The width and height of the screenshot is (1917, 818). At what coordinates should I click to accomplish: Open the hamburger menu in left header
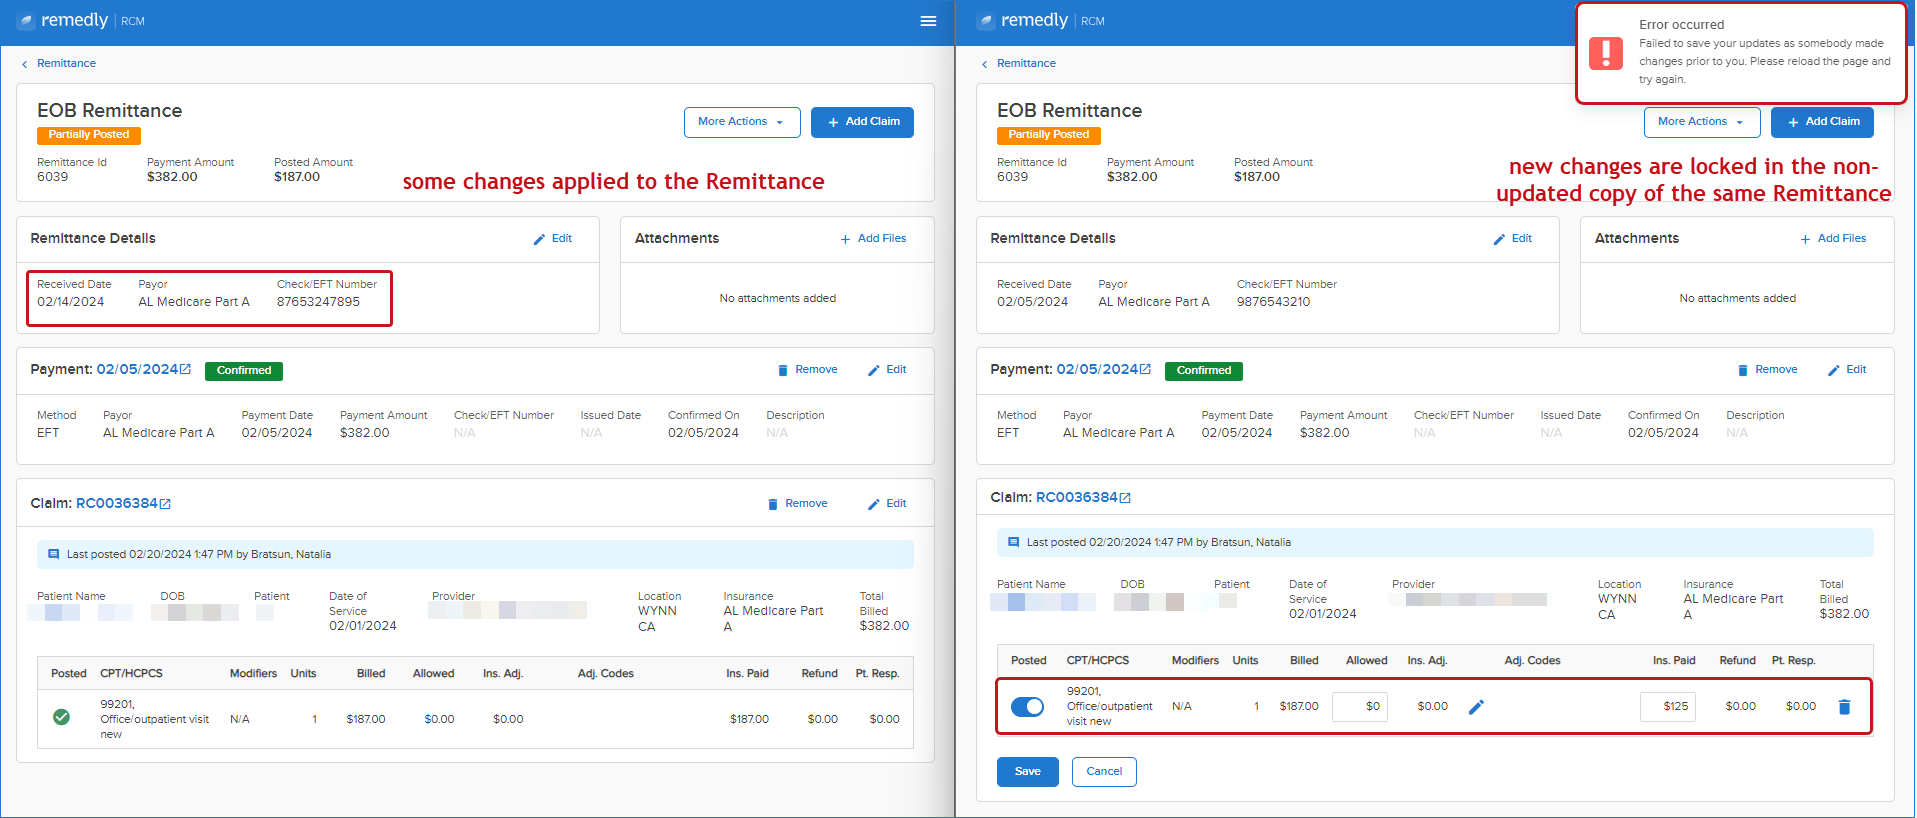[928, 21]
